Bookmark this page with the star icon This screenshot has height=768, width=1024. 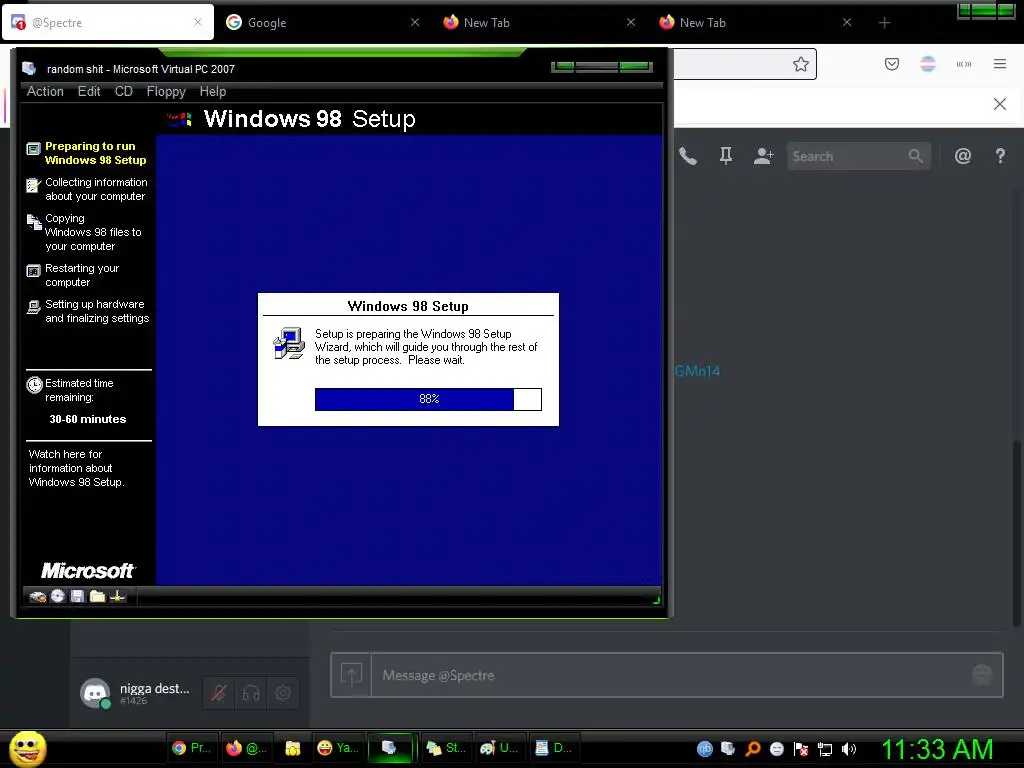click(x=801, y=64)
